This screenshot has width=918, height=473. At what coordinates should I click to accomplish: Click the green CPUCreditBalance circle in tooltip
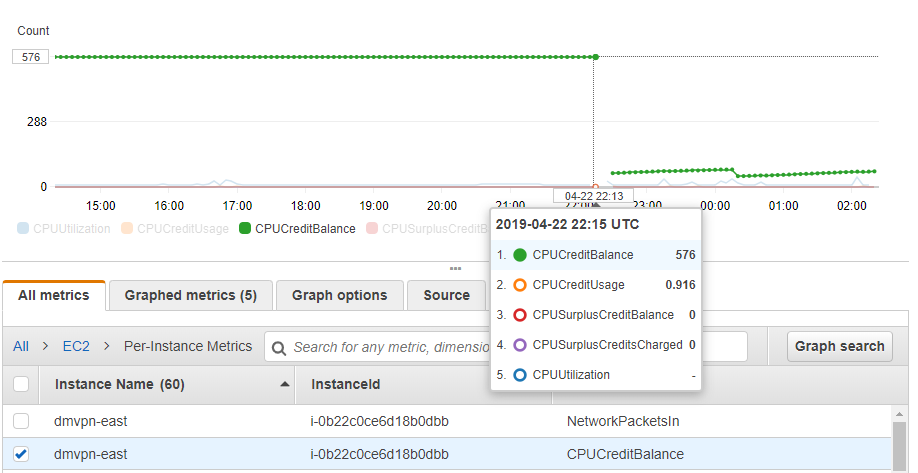pyautogui.click(x=519, y=255)
